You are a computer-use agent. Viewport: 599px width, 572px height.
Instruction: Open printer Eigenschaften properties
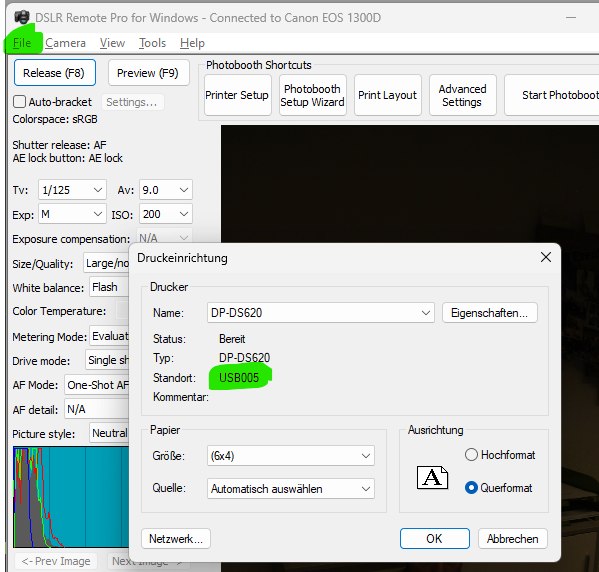point(489,313)
